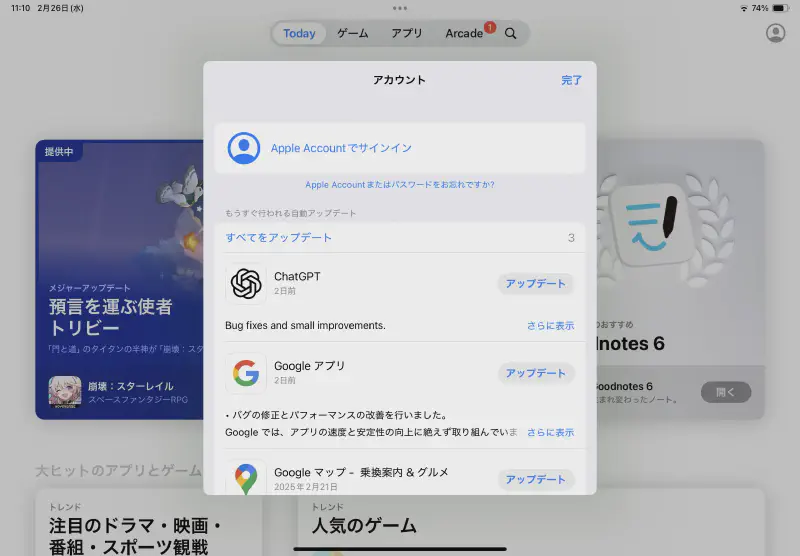
Task: Tap the forgot Apple Account or password link
Action: 400,185
